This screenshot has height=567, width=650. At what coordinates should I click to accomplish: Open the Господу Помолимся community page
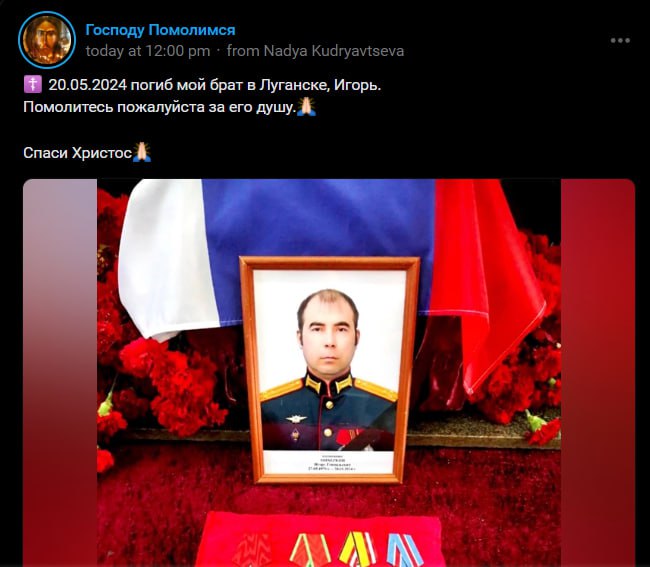click(160, 30)
